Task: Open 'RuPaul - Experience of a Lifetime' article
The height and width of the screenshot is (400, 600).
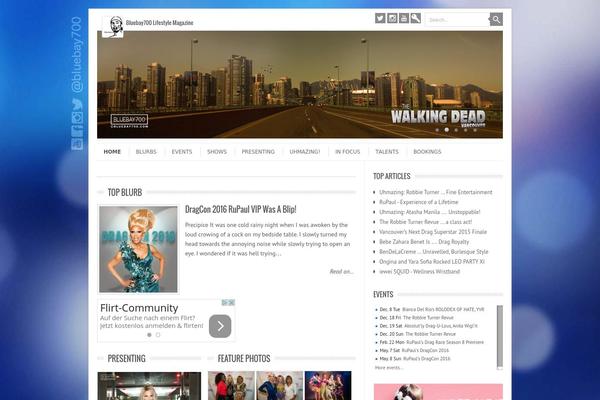Action: point(419,202)
